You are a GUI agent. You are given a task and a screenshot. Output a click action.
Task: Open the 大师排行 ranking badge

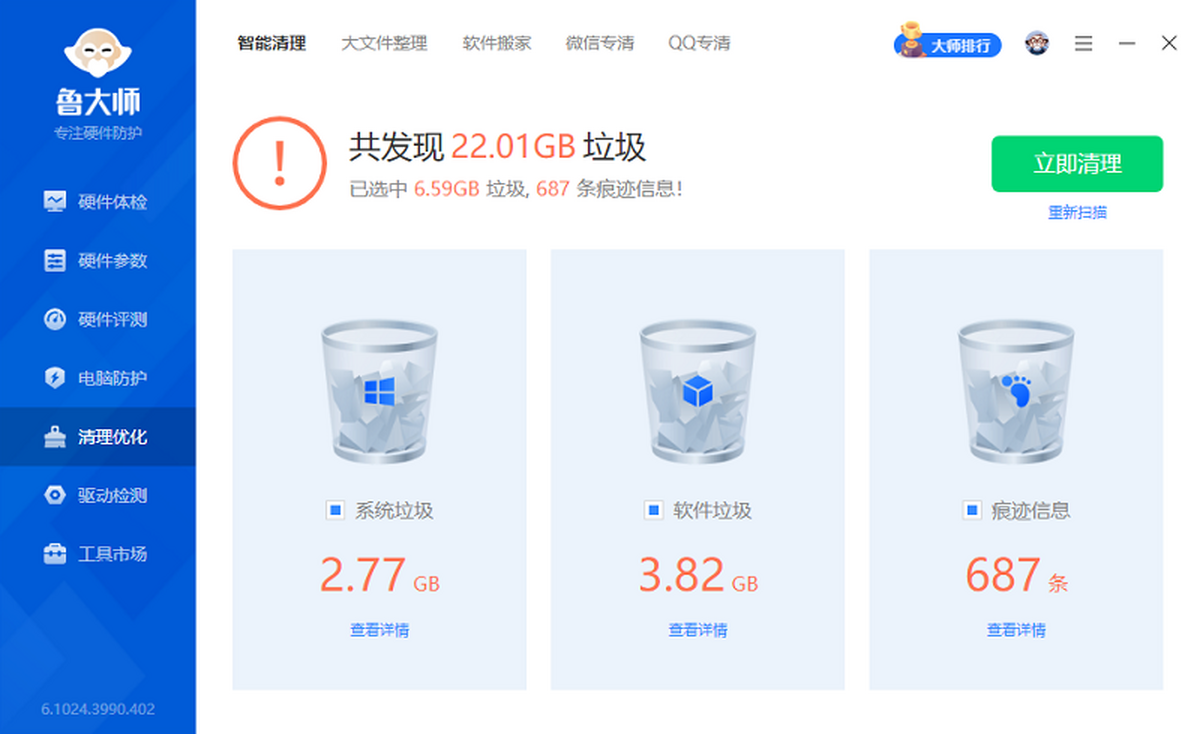[x=946, y=44]
